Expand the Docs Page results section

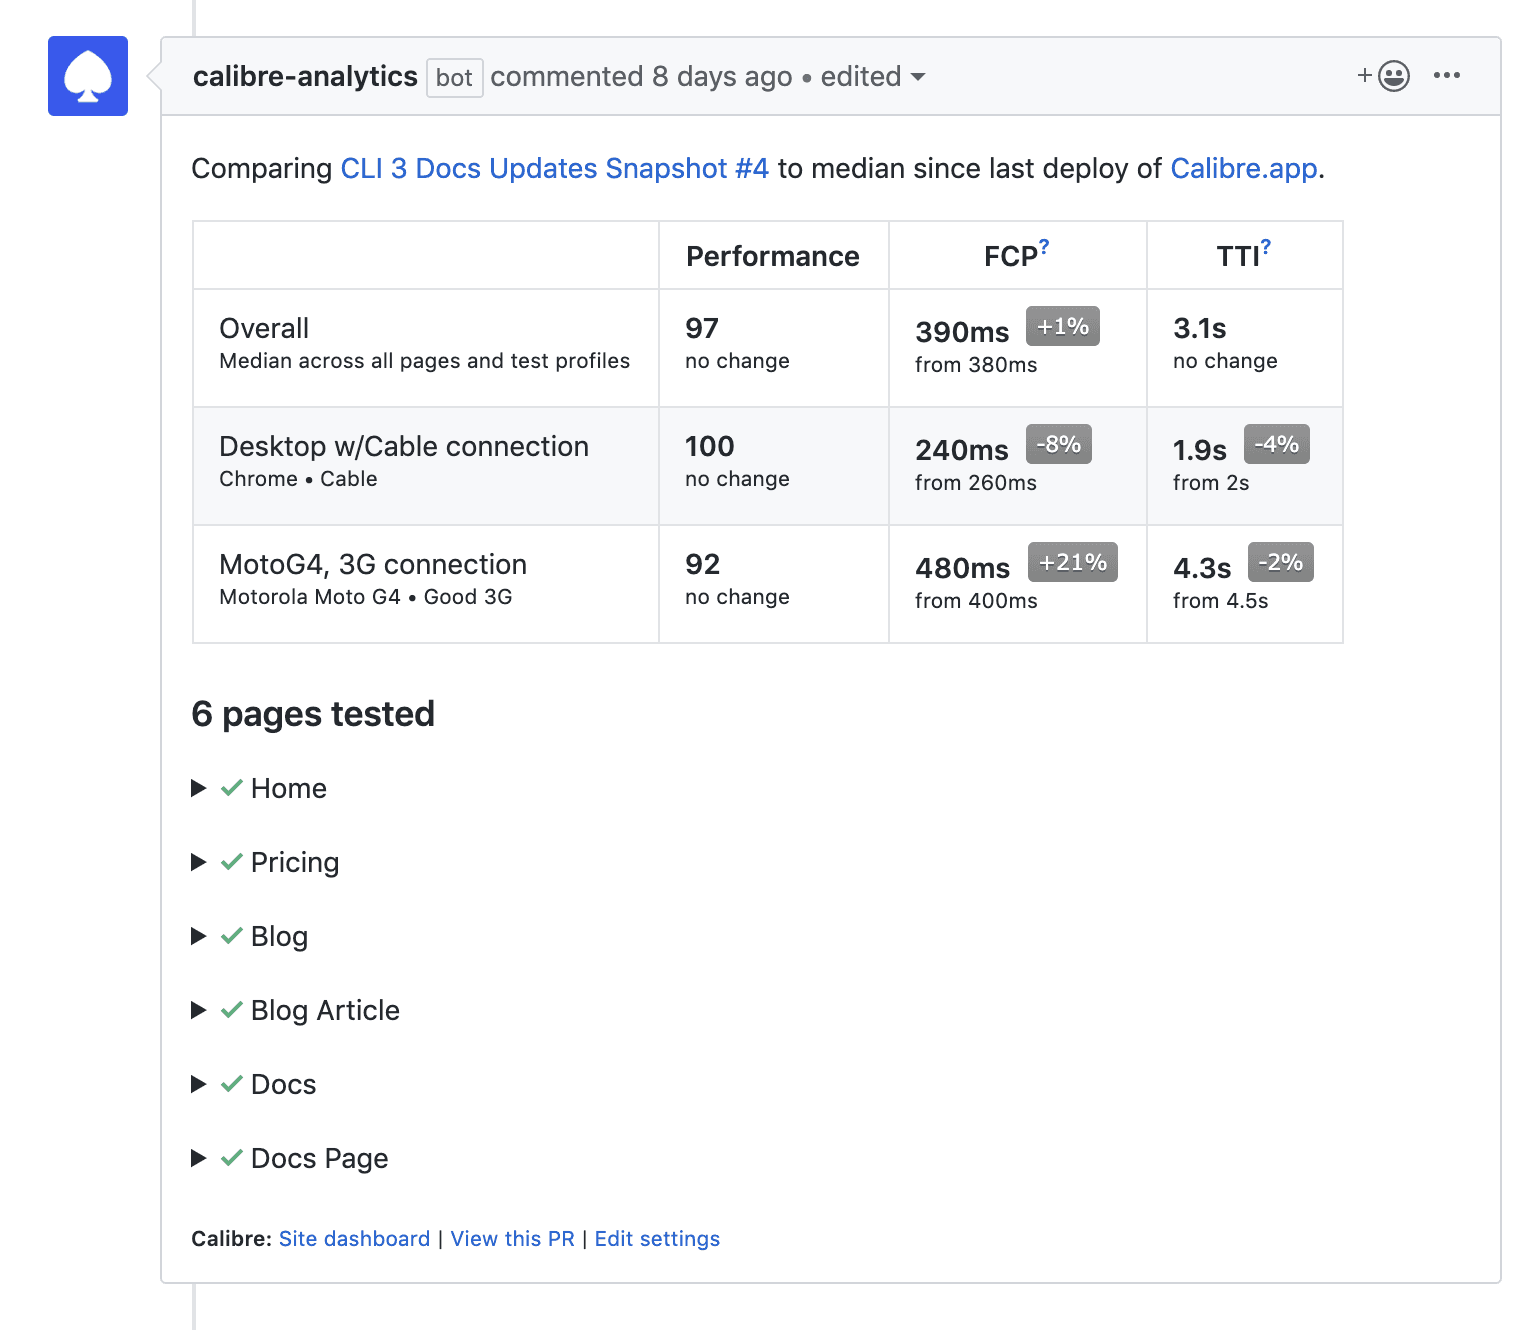(198, 1158)
